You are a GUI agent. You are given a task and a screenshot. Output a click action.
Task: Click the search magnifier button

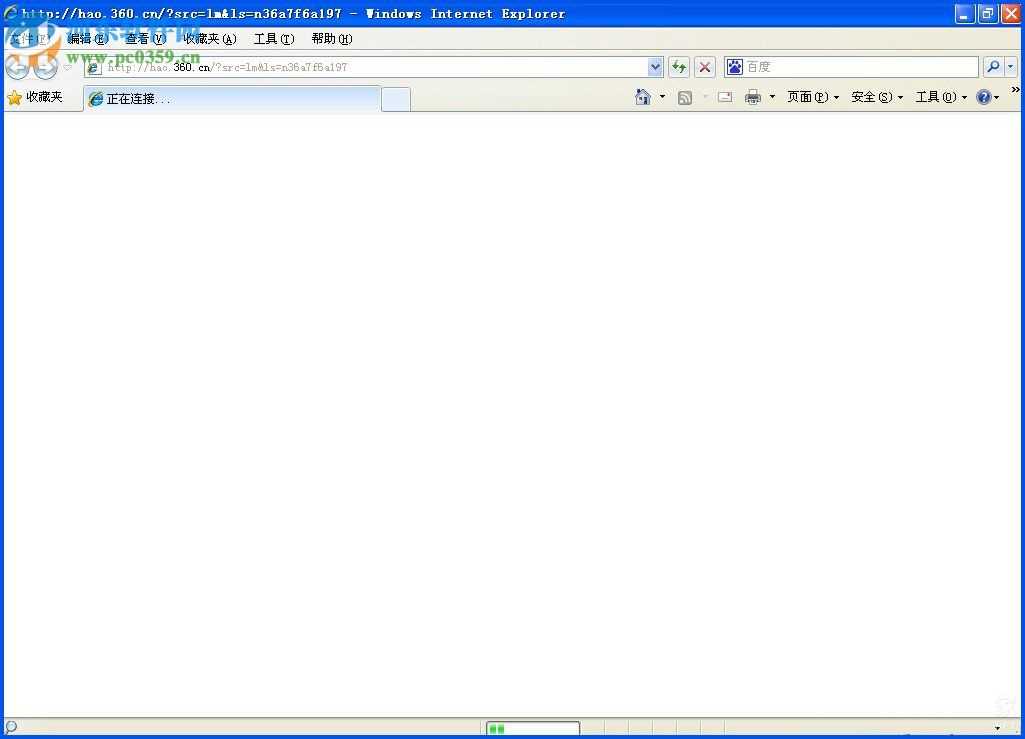click(993, 67)
